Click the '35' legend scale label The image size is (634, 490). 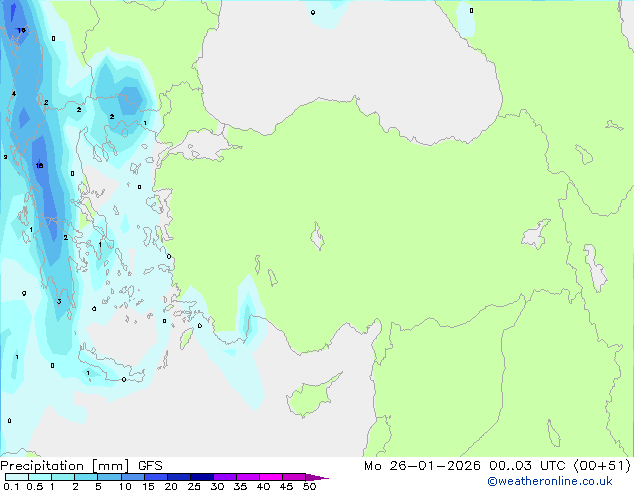(240, 486)
